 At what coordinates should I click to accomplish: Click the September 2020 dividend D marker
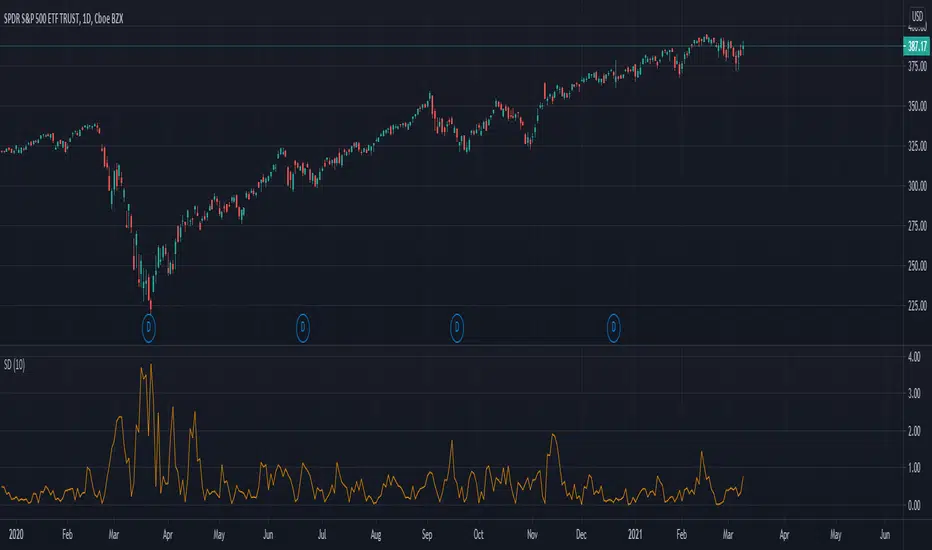(x=456, y=328)
